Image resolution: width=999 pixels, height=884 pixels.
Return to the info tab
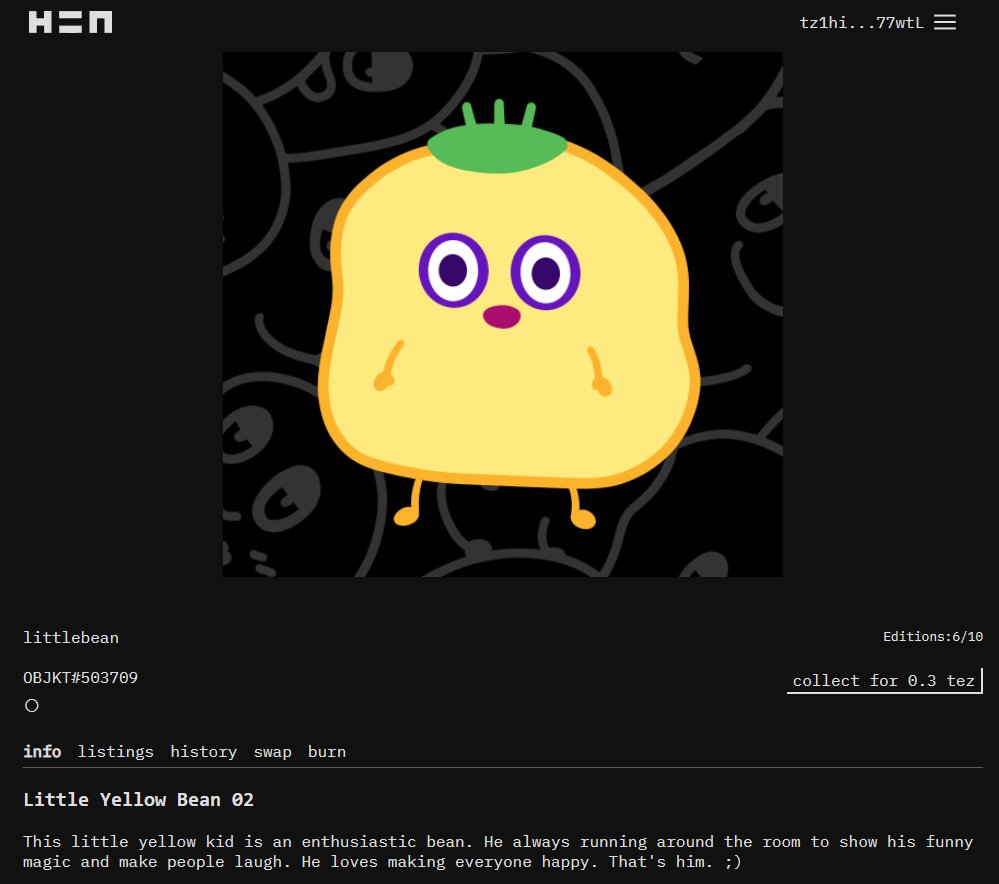[x=42, y=751]
